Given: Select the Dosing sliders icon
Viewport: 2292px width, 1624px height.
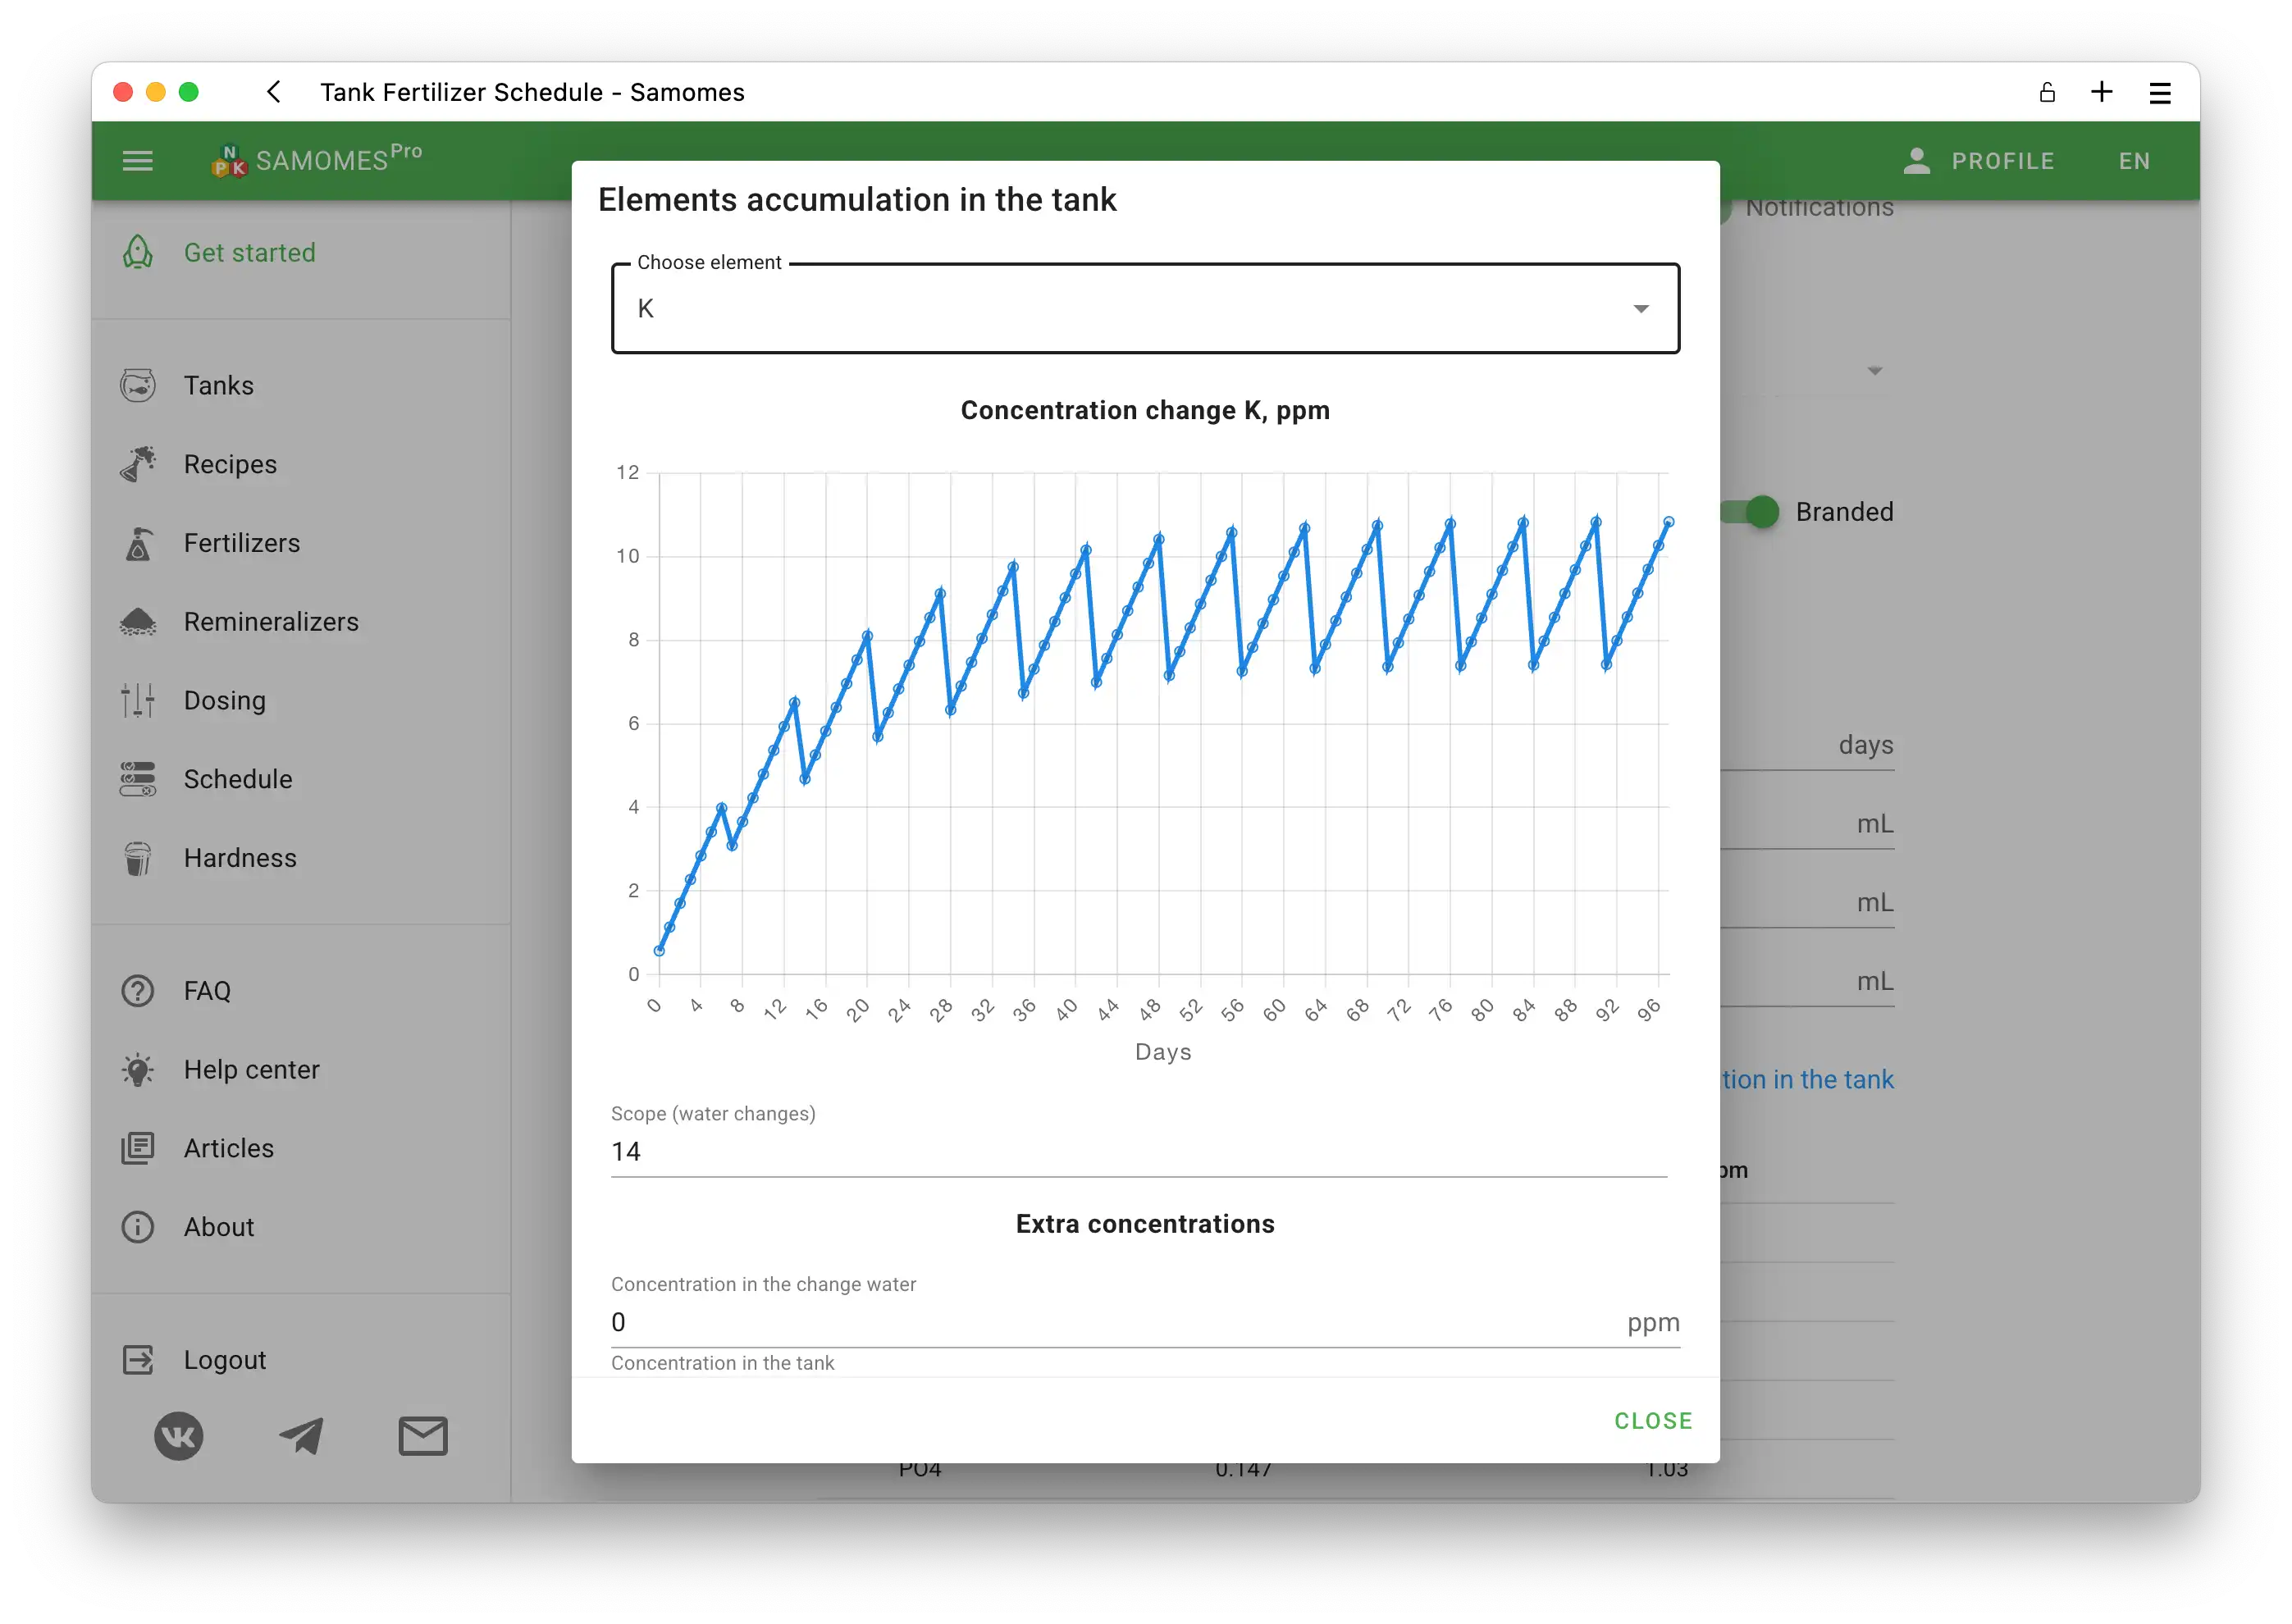Looking at the screenshot, I should tap(138, 700).
